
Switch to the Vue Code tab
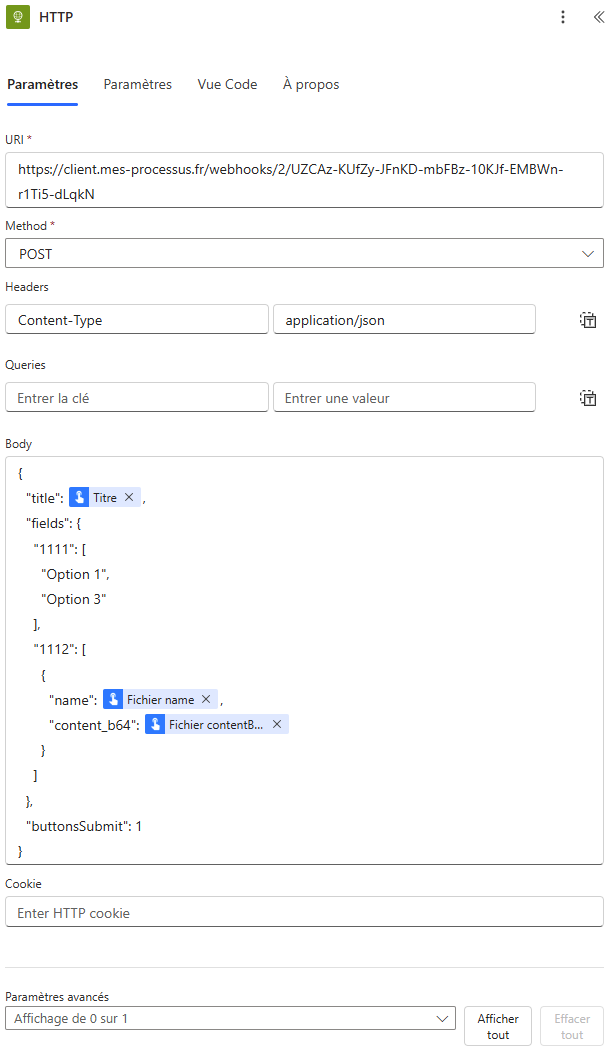coord(227,85)
